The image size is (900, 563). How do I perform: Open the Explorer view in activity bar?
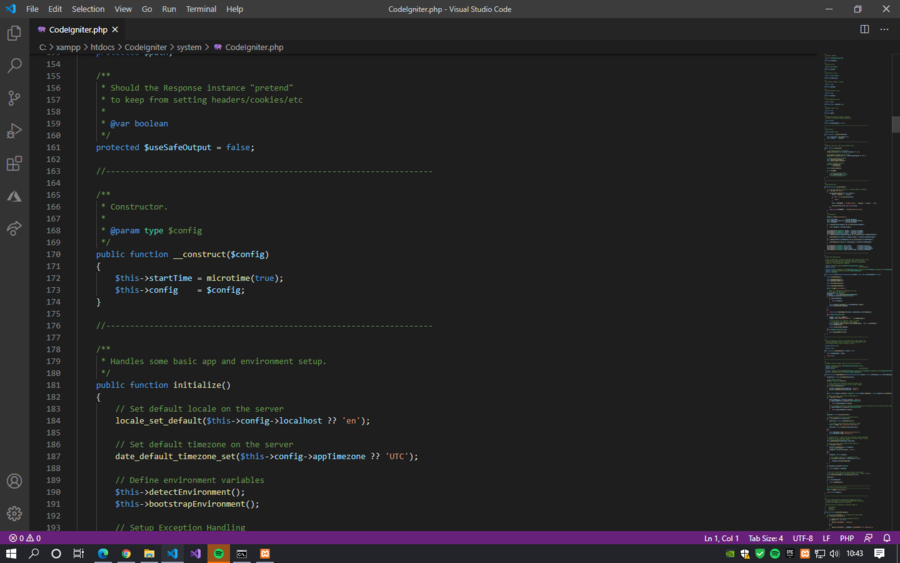pos(14,33)
